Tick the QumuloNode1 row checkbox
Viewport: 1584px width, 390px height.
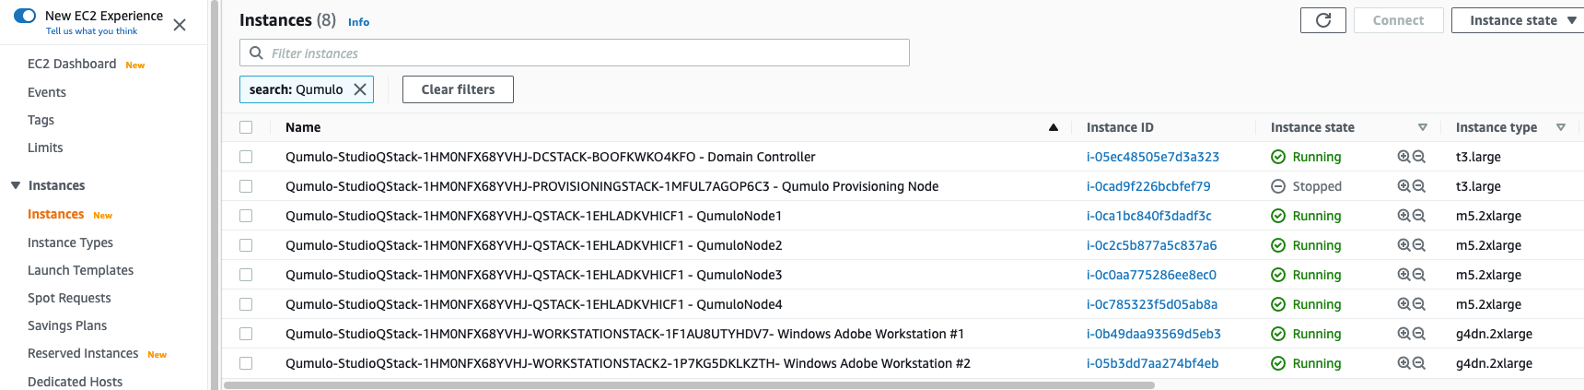(246, 216)
